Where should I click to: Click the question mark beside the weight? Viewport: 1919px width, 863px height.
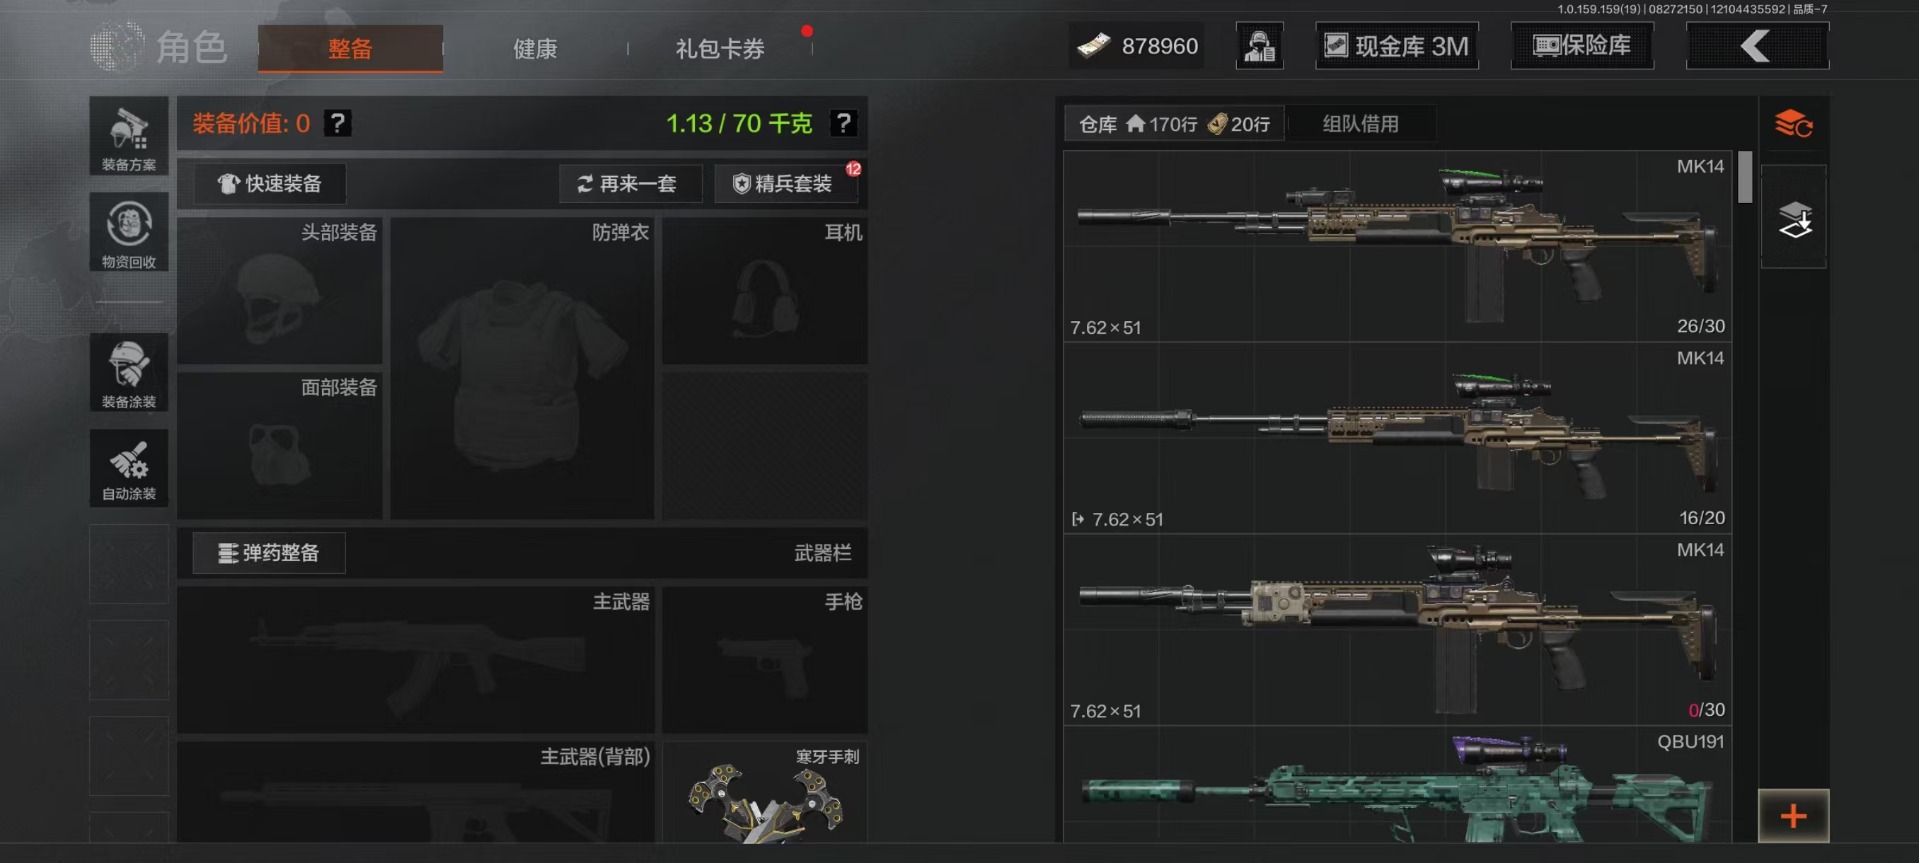[x=844, y=123]
